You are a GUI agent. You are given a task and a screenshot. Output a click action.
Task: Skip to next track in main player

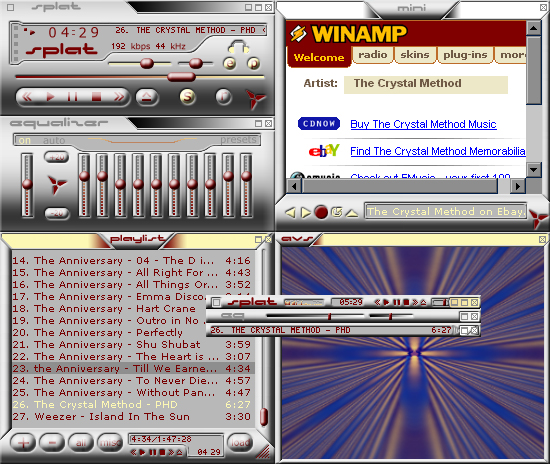click(x=119, y=96)
